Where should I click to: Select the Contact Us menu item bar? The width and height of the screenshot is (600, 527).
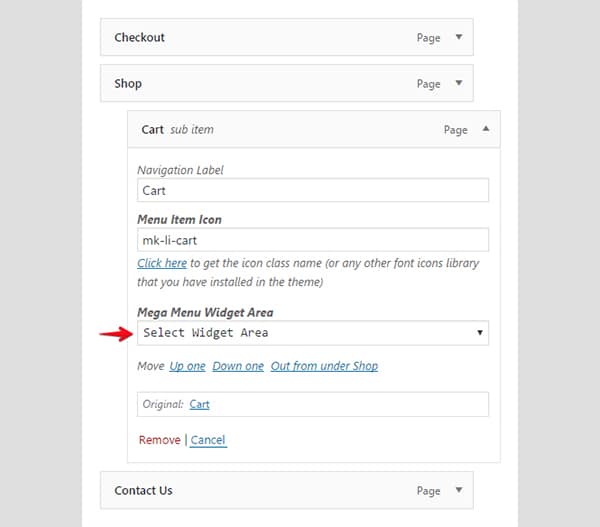point(287,490)
